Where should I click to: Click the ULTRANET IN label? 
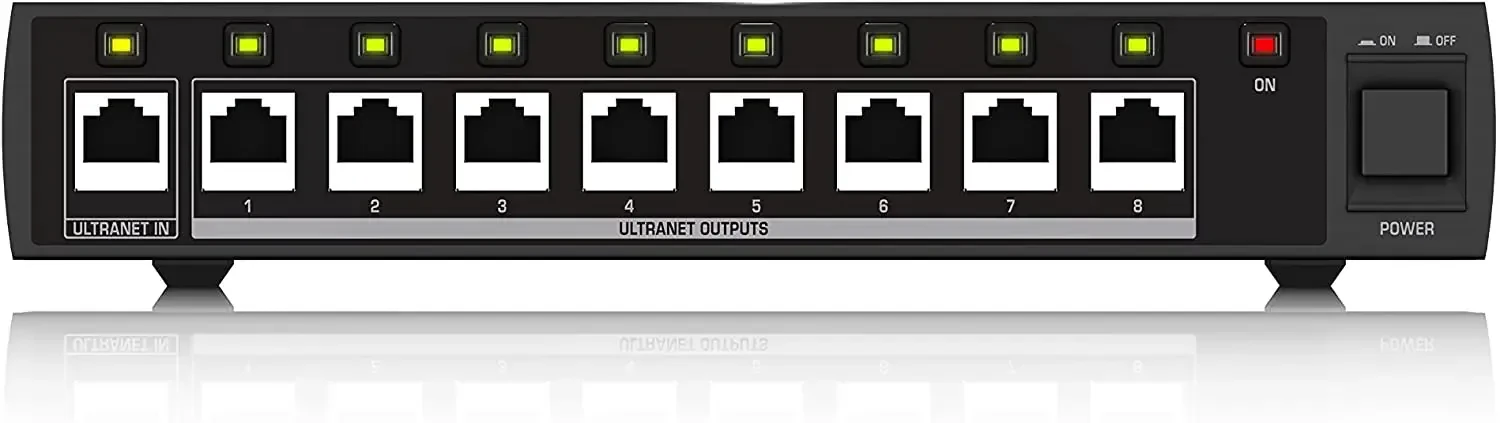(121, 229)
